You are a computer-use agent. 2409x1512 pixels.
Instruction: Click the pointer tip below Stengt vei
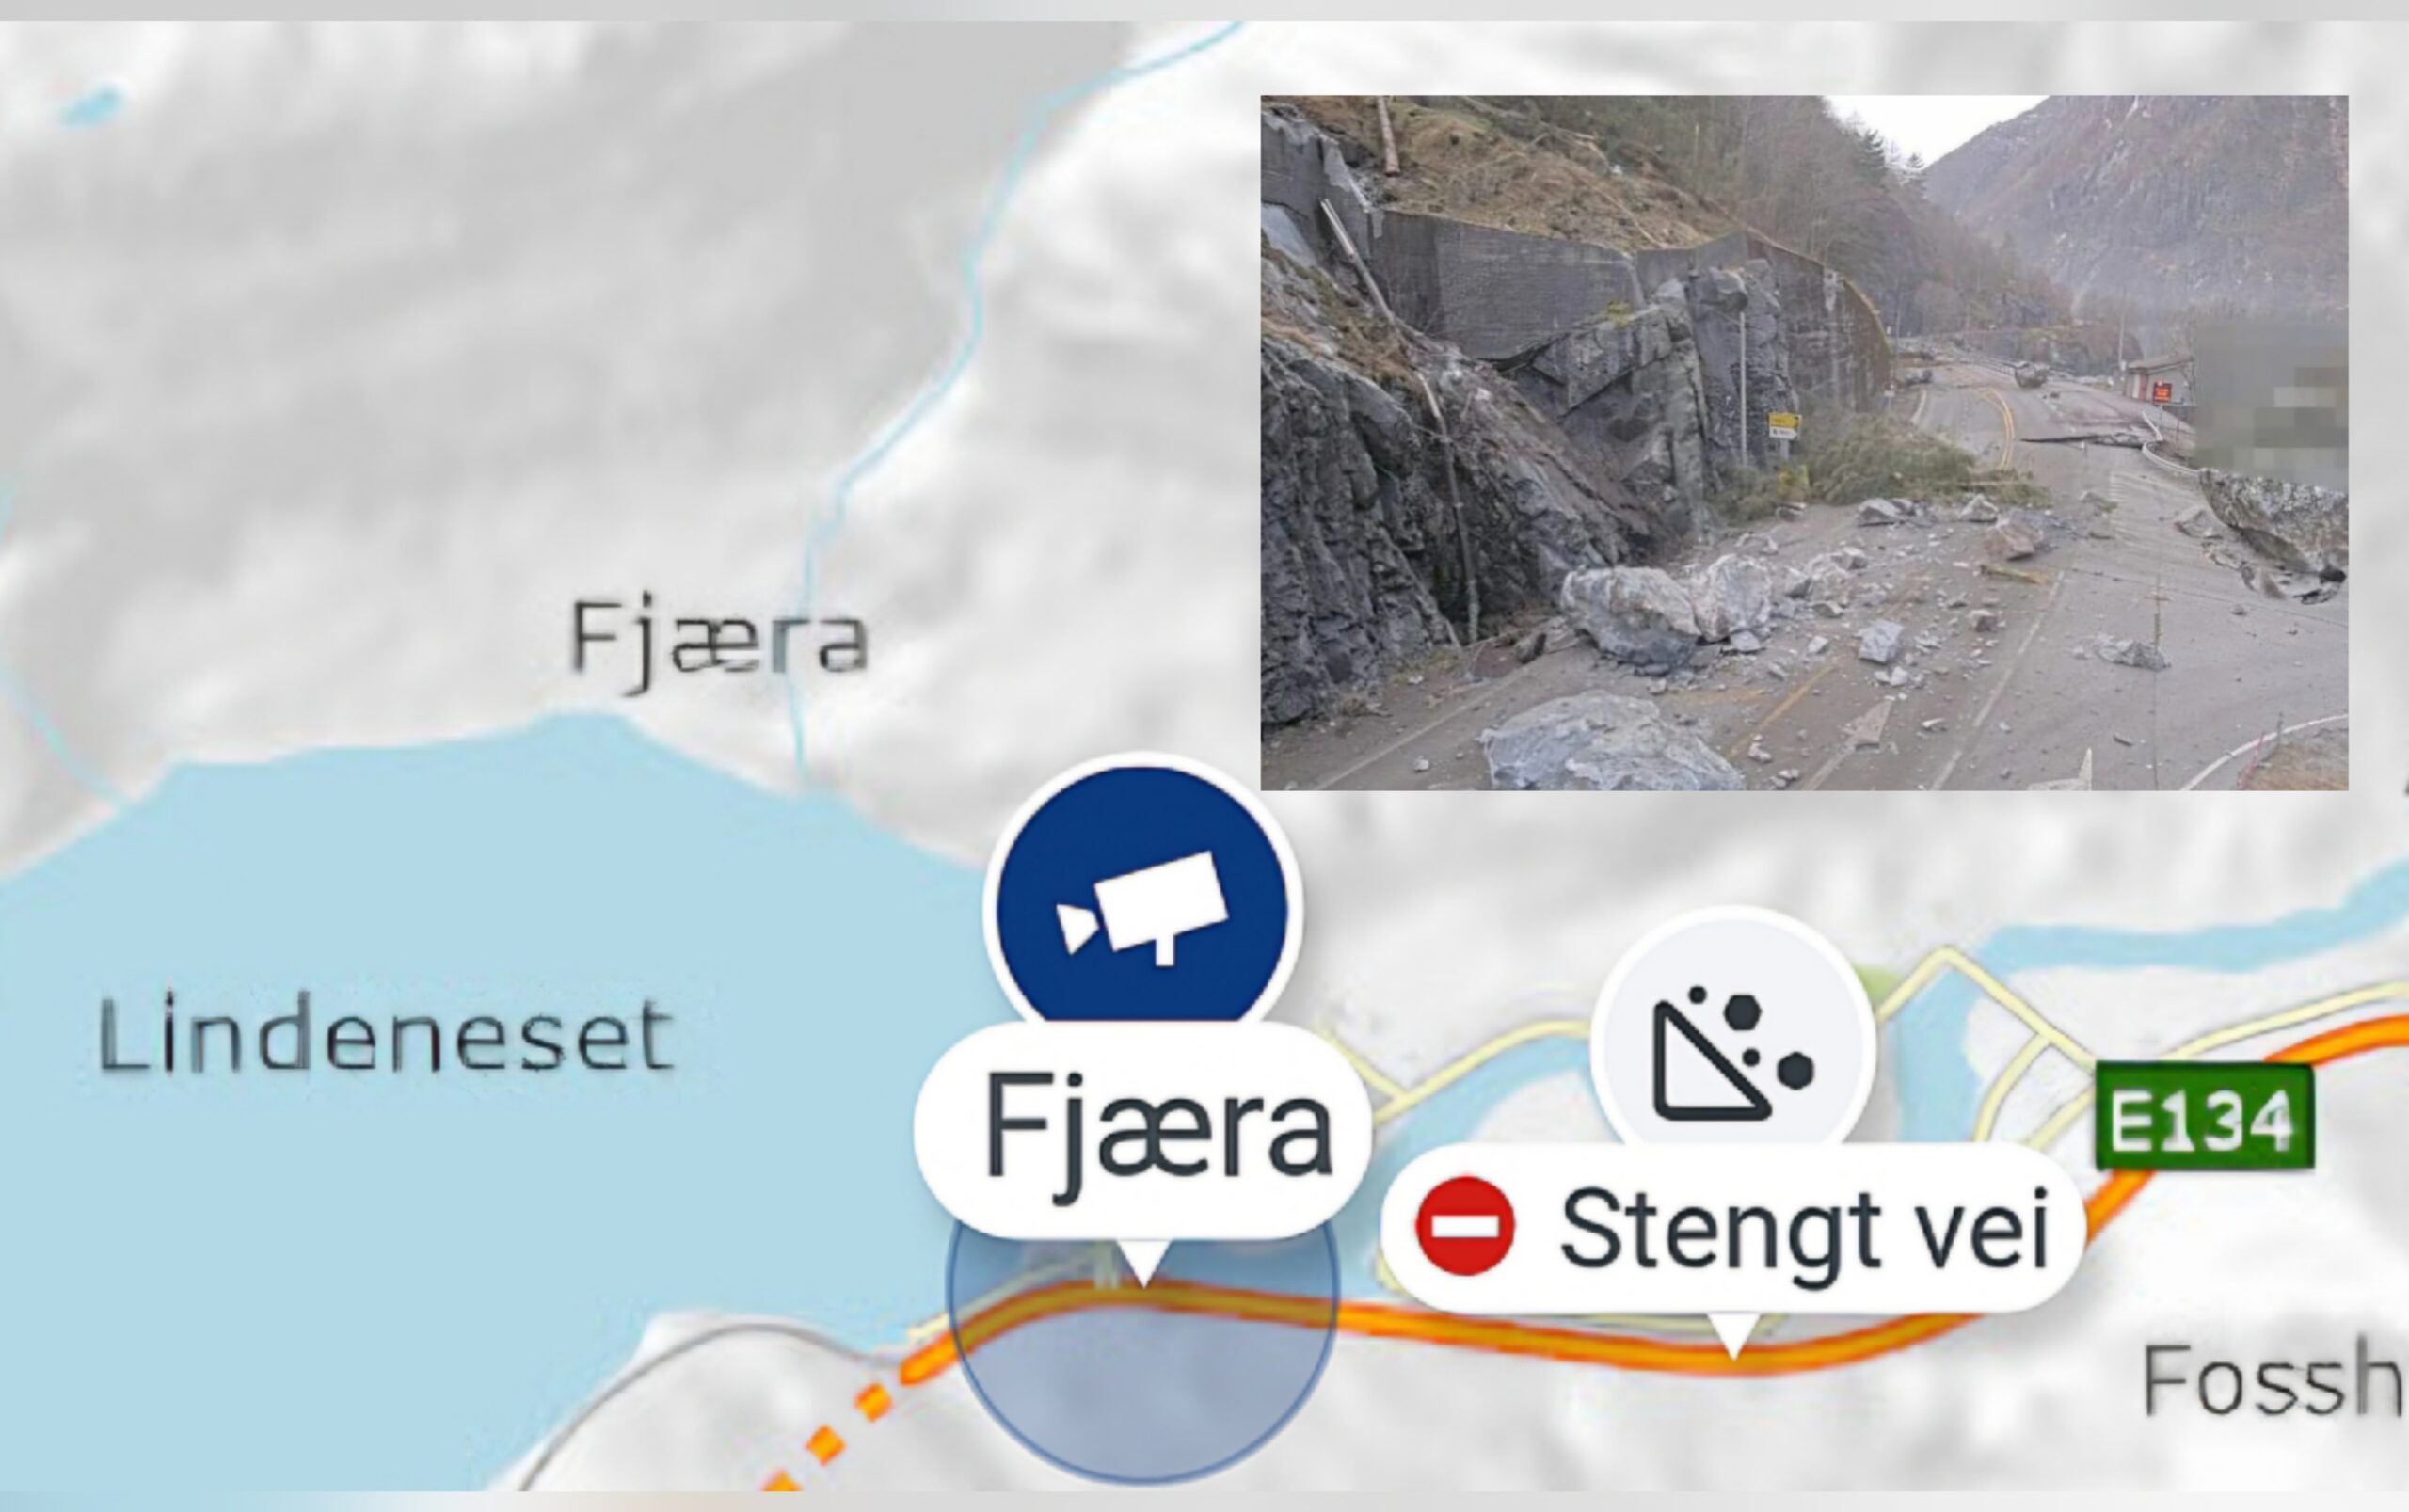[x=1733, y=1338]
